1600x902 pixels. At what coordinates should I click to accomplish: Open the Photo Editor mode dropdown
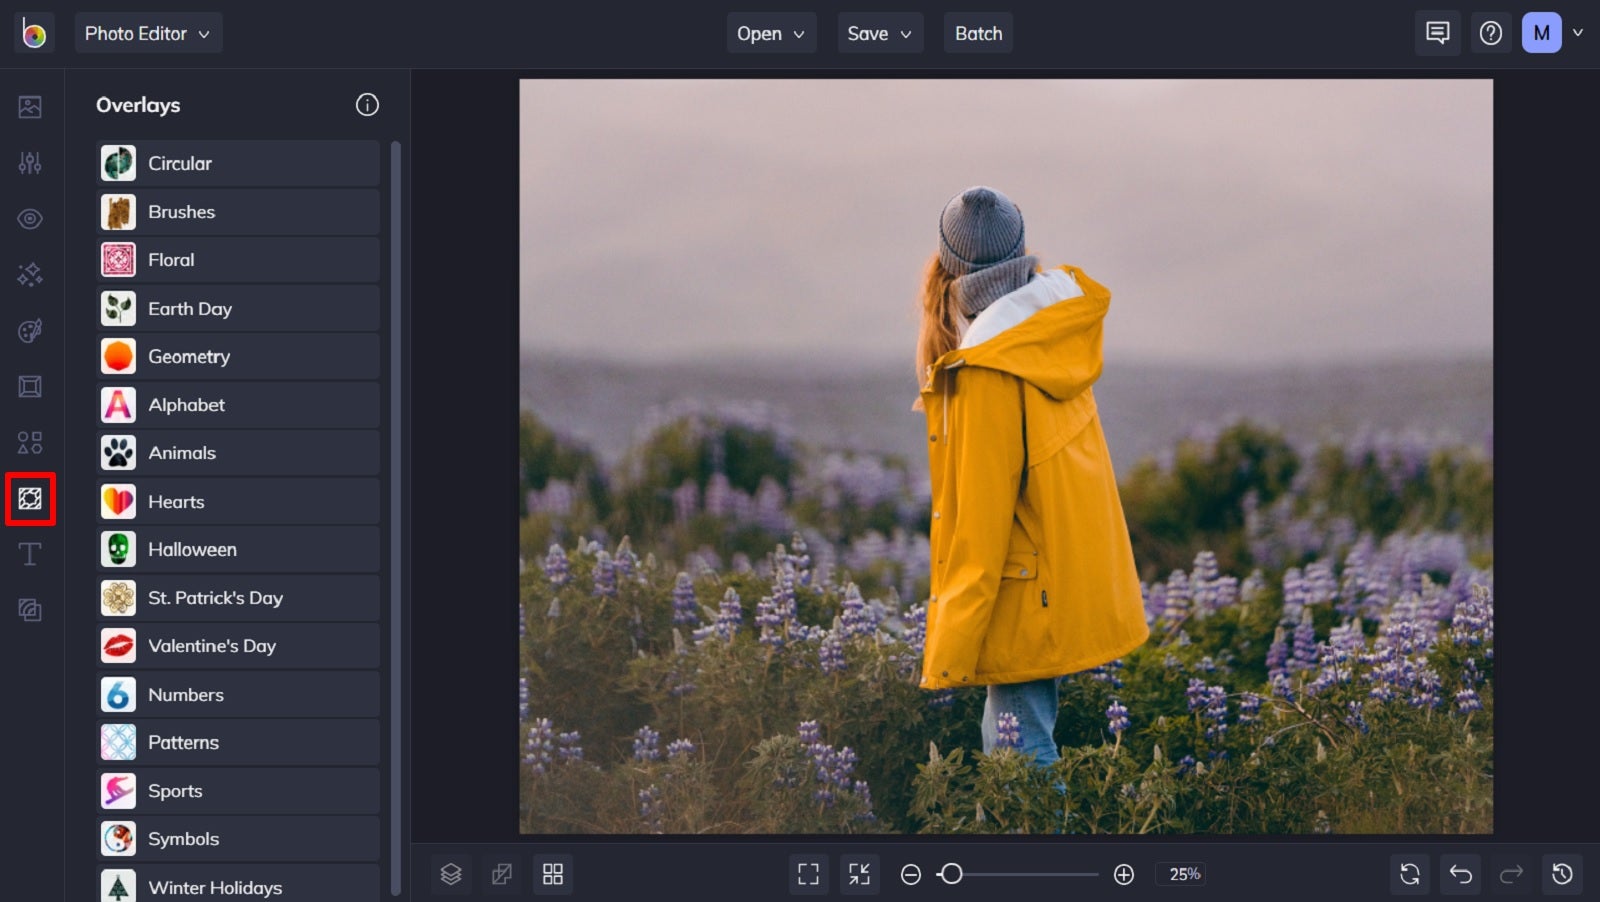(148, 32)
